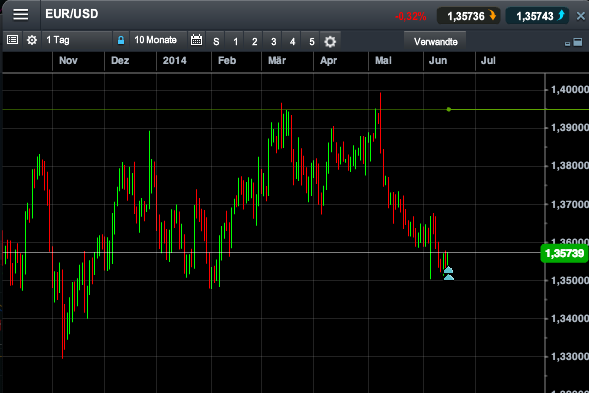Screen dimensions: 589x393
Task: Select the S preset button
Action: tap(216, 41)
